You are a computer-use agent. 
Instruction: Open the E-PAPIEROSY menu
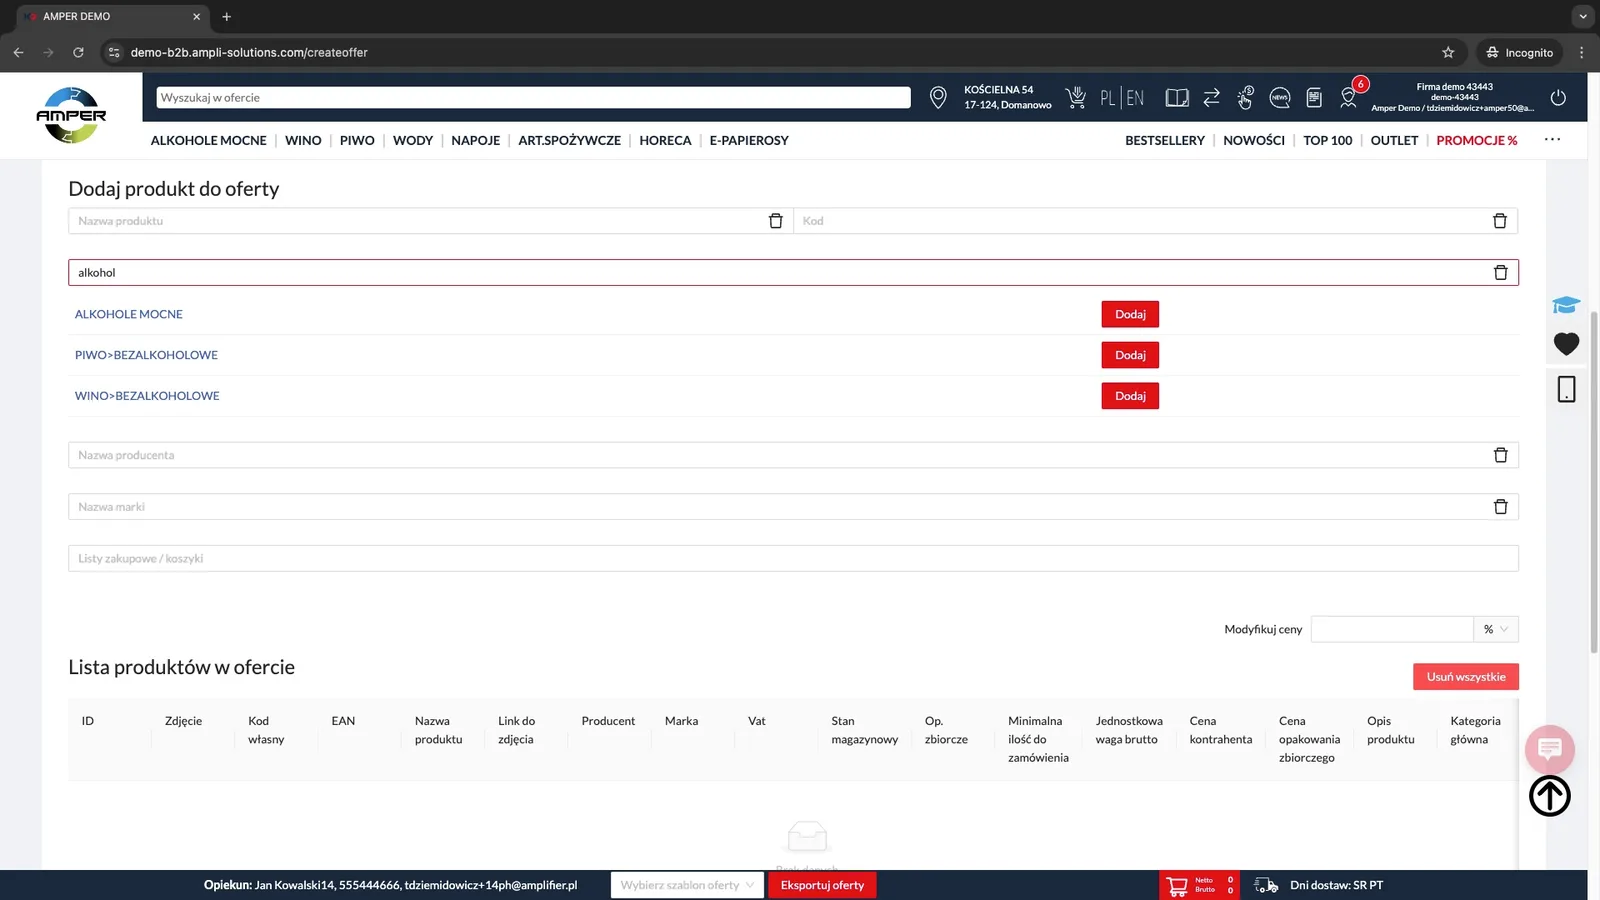(749, 141)
